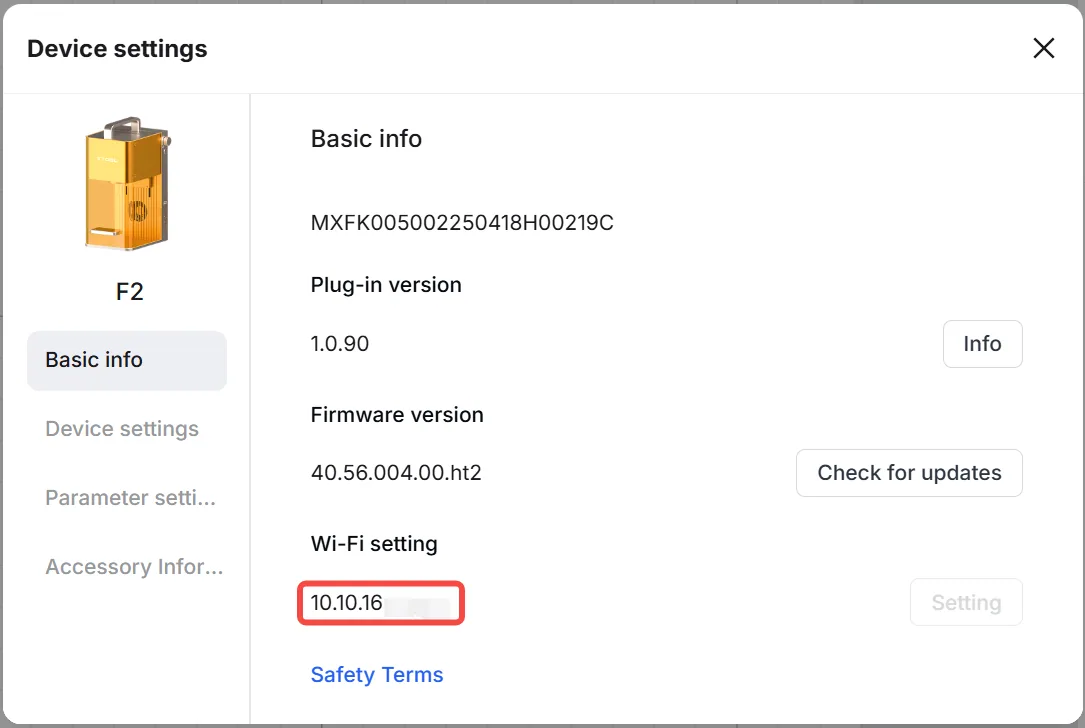Click Check for updates button
1085x728 pixels.
tap(909, 473)
